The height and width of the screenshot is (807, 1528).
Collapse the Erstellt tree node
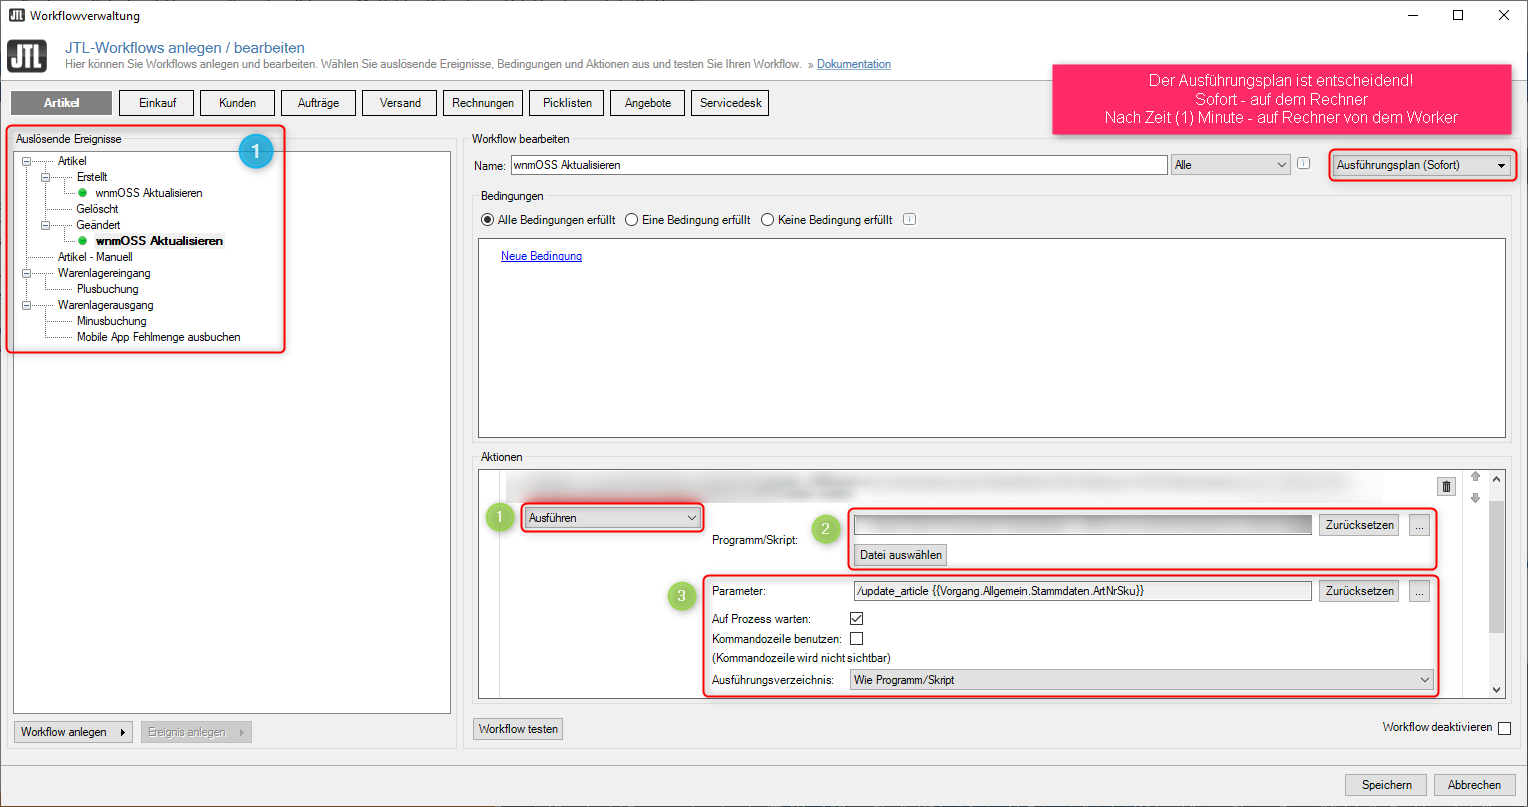[x=45, y=177]
